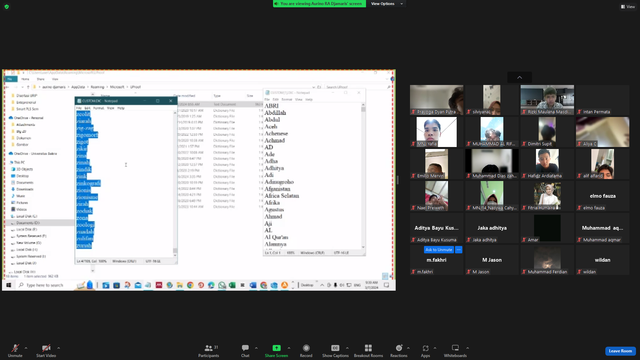Unmute microphone in Zoom toolbar
640x360 pixels.
(15, 350)
